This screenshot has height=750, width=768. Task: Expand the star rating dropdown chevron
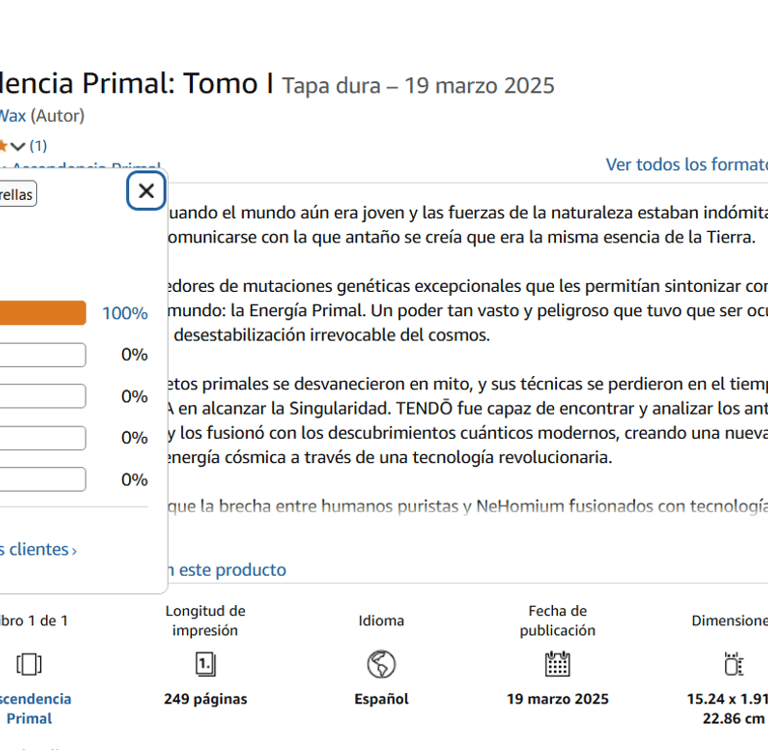[x=18, y=147]
